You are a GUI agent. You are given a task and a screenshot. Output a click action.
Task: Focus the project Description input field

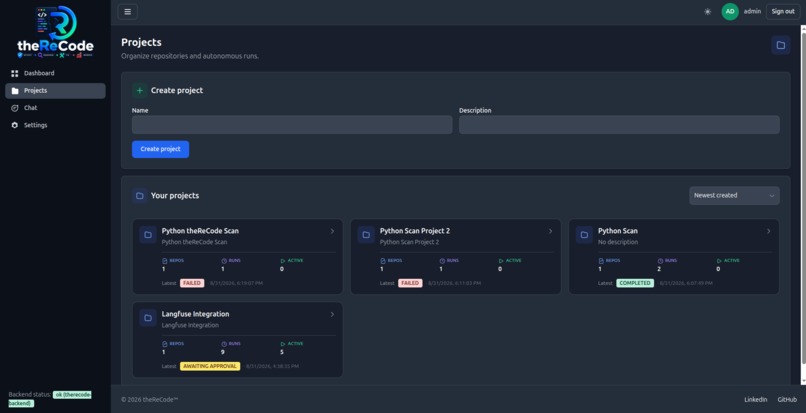tap(619, 125)
